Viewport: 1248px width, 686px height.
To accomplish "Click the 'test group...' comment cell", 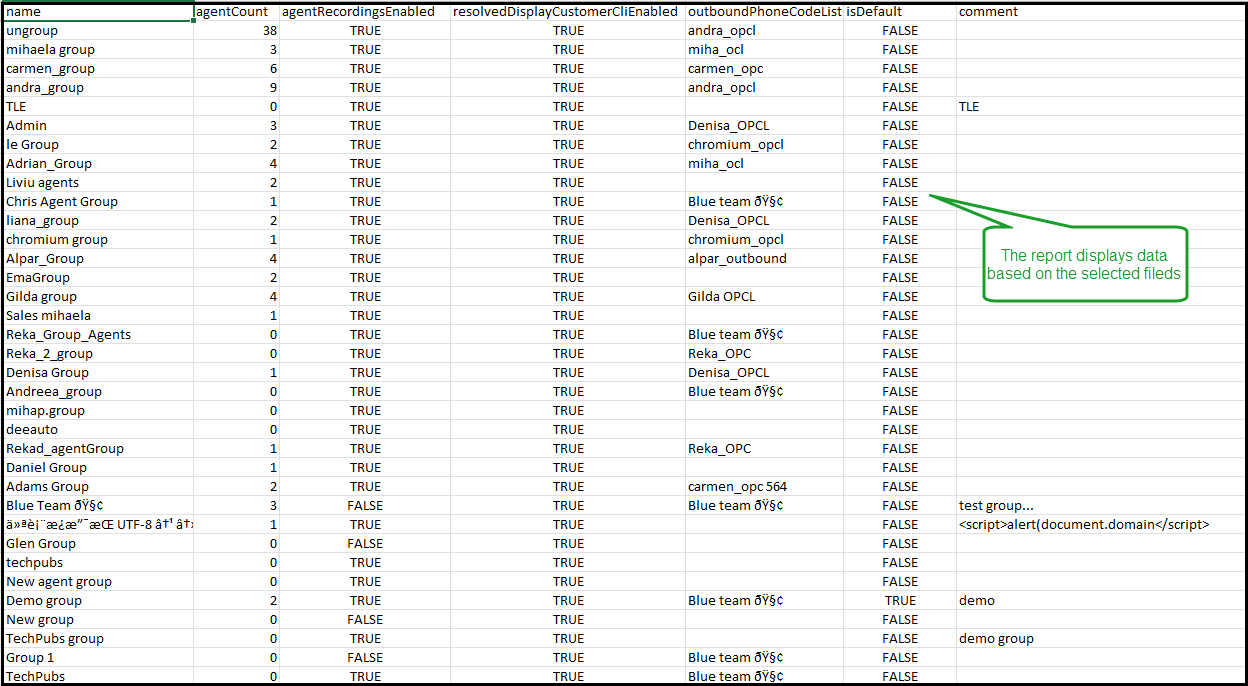I will (x=1100, y=506).
